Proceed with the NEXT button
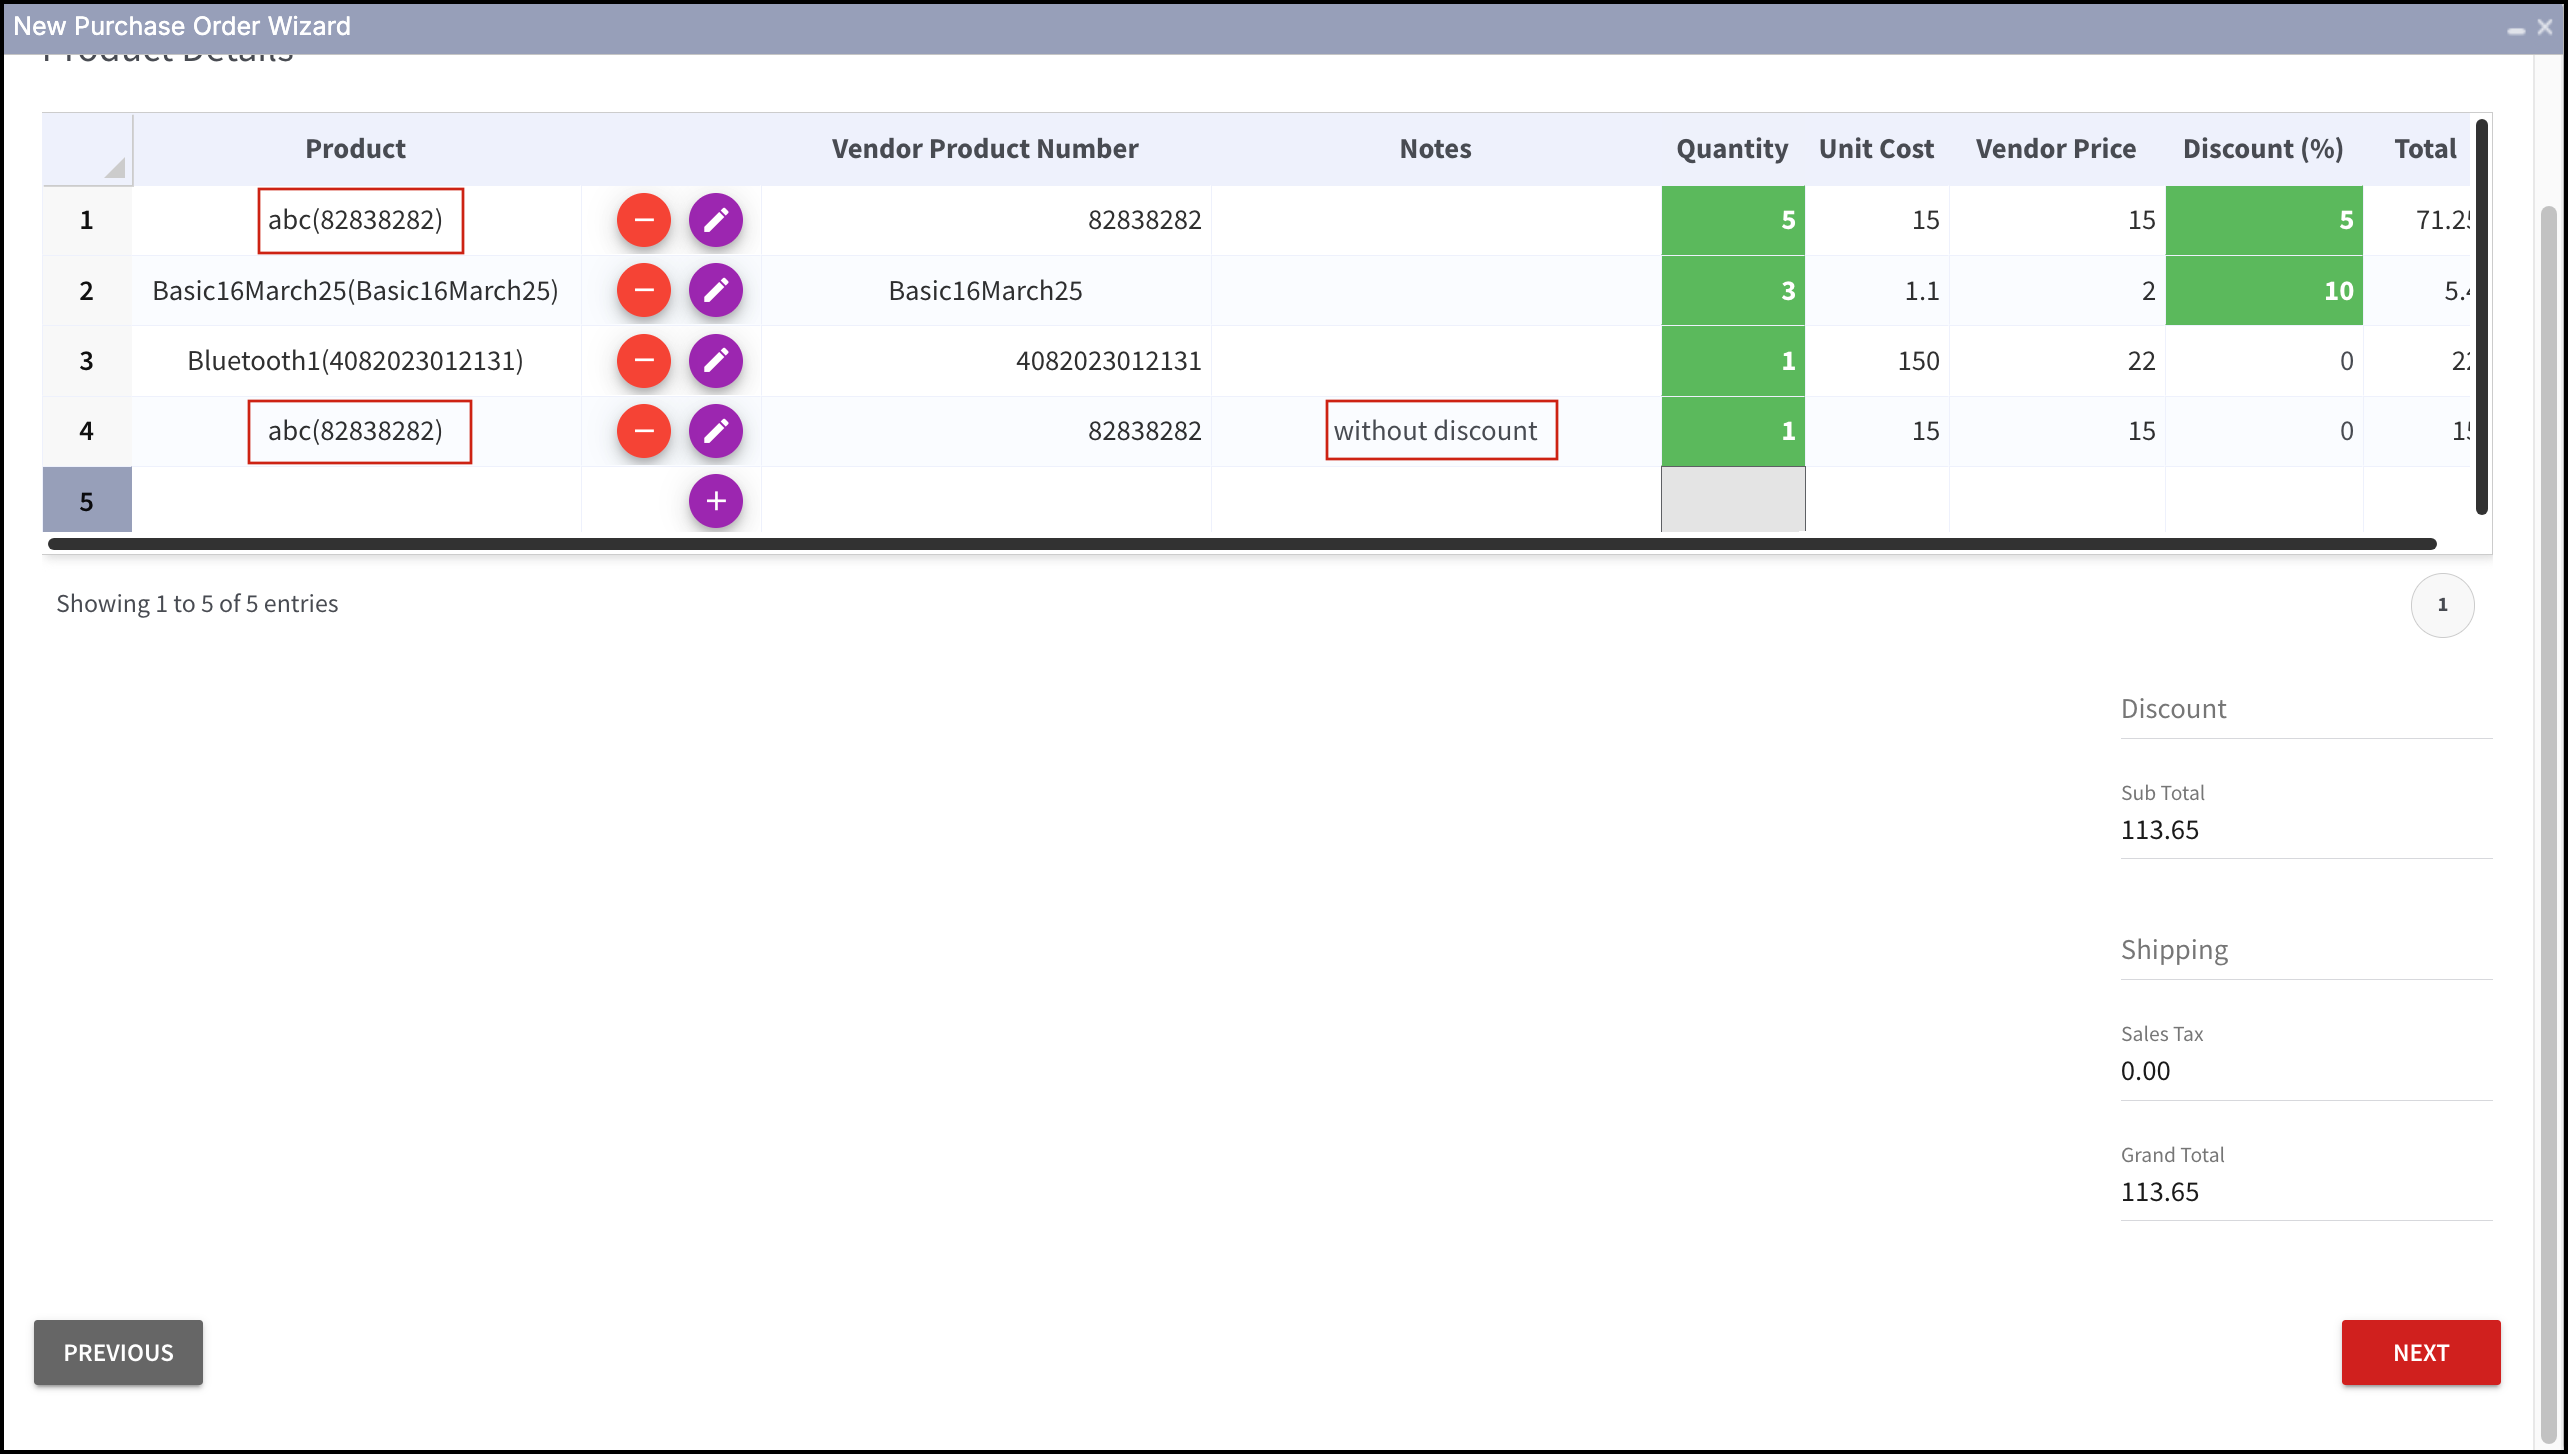The width and height of the screenshot is (2568, 1454). pyautogui.click(x=2421, y=1352)
